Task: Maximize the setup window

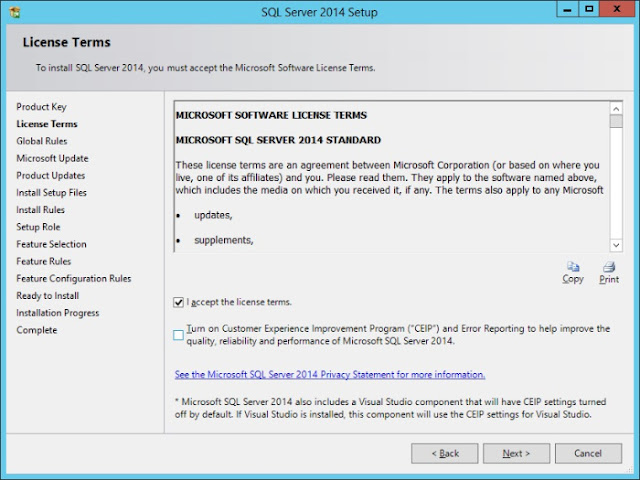Action: point(589,10)
